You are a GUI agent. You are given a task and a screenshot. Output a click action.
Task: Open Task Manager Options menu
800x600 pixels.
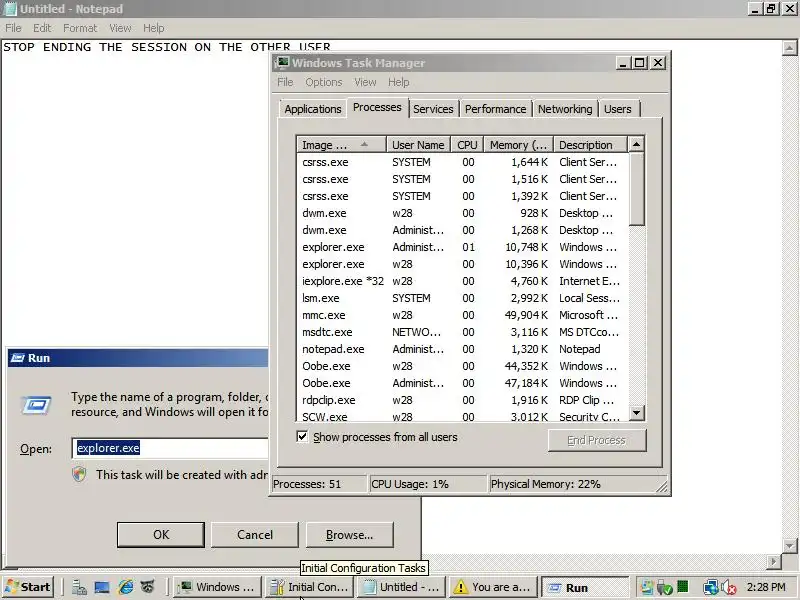[323, 82]
